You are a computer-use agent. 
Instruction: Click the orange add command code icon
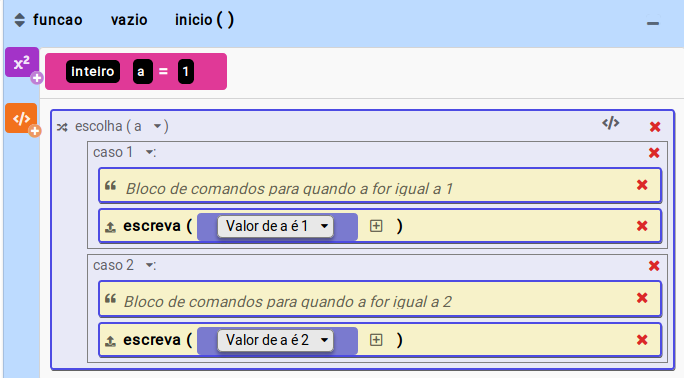click(x=21, y=118)
